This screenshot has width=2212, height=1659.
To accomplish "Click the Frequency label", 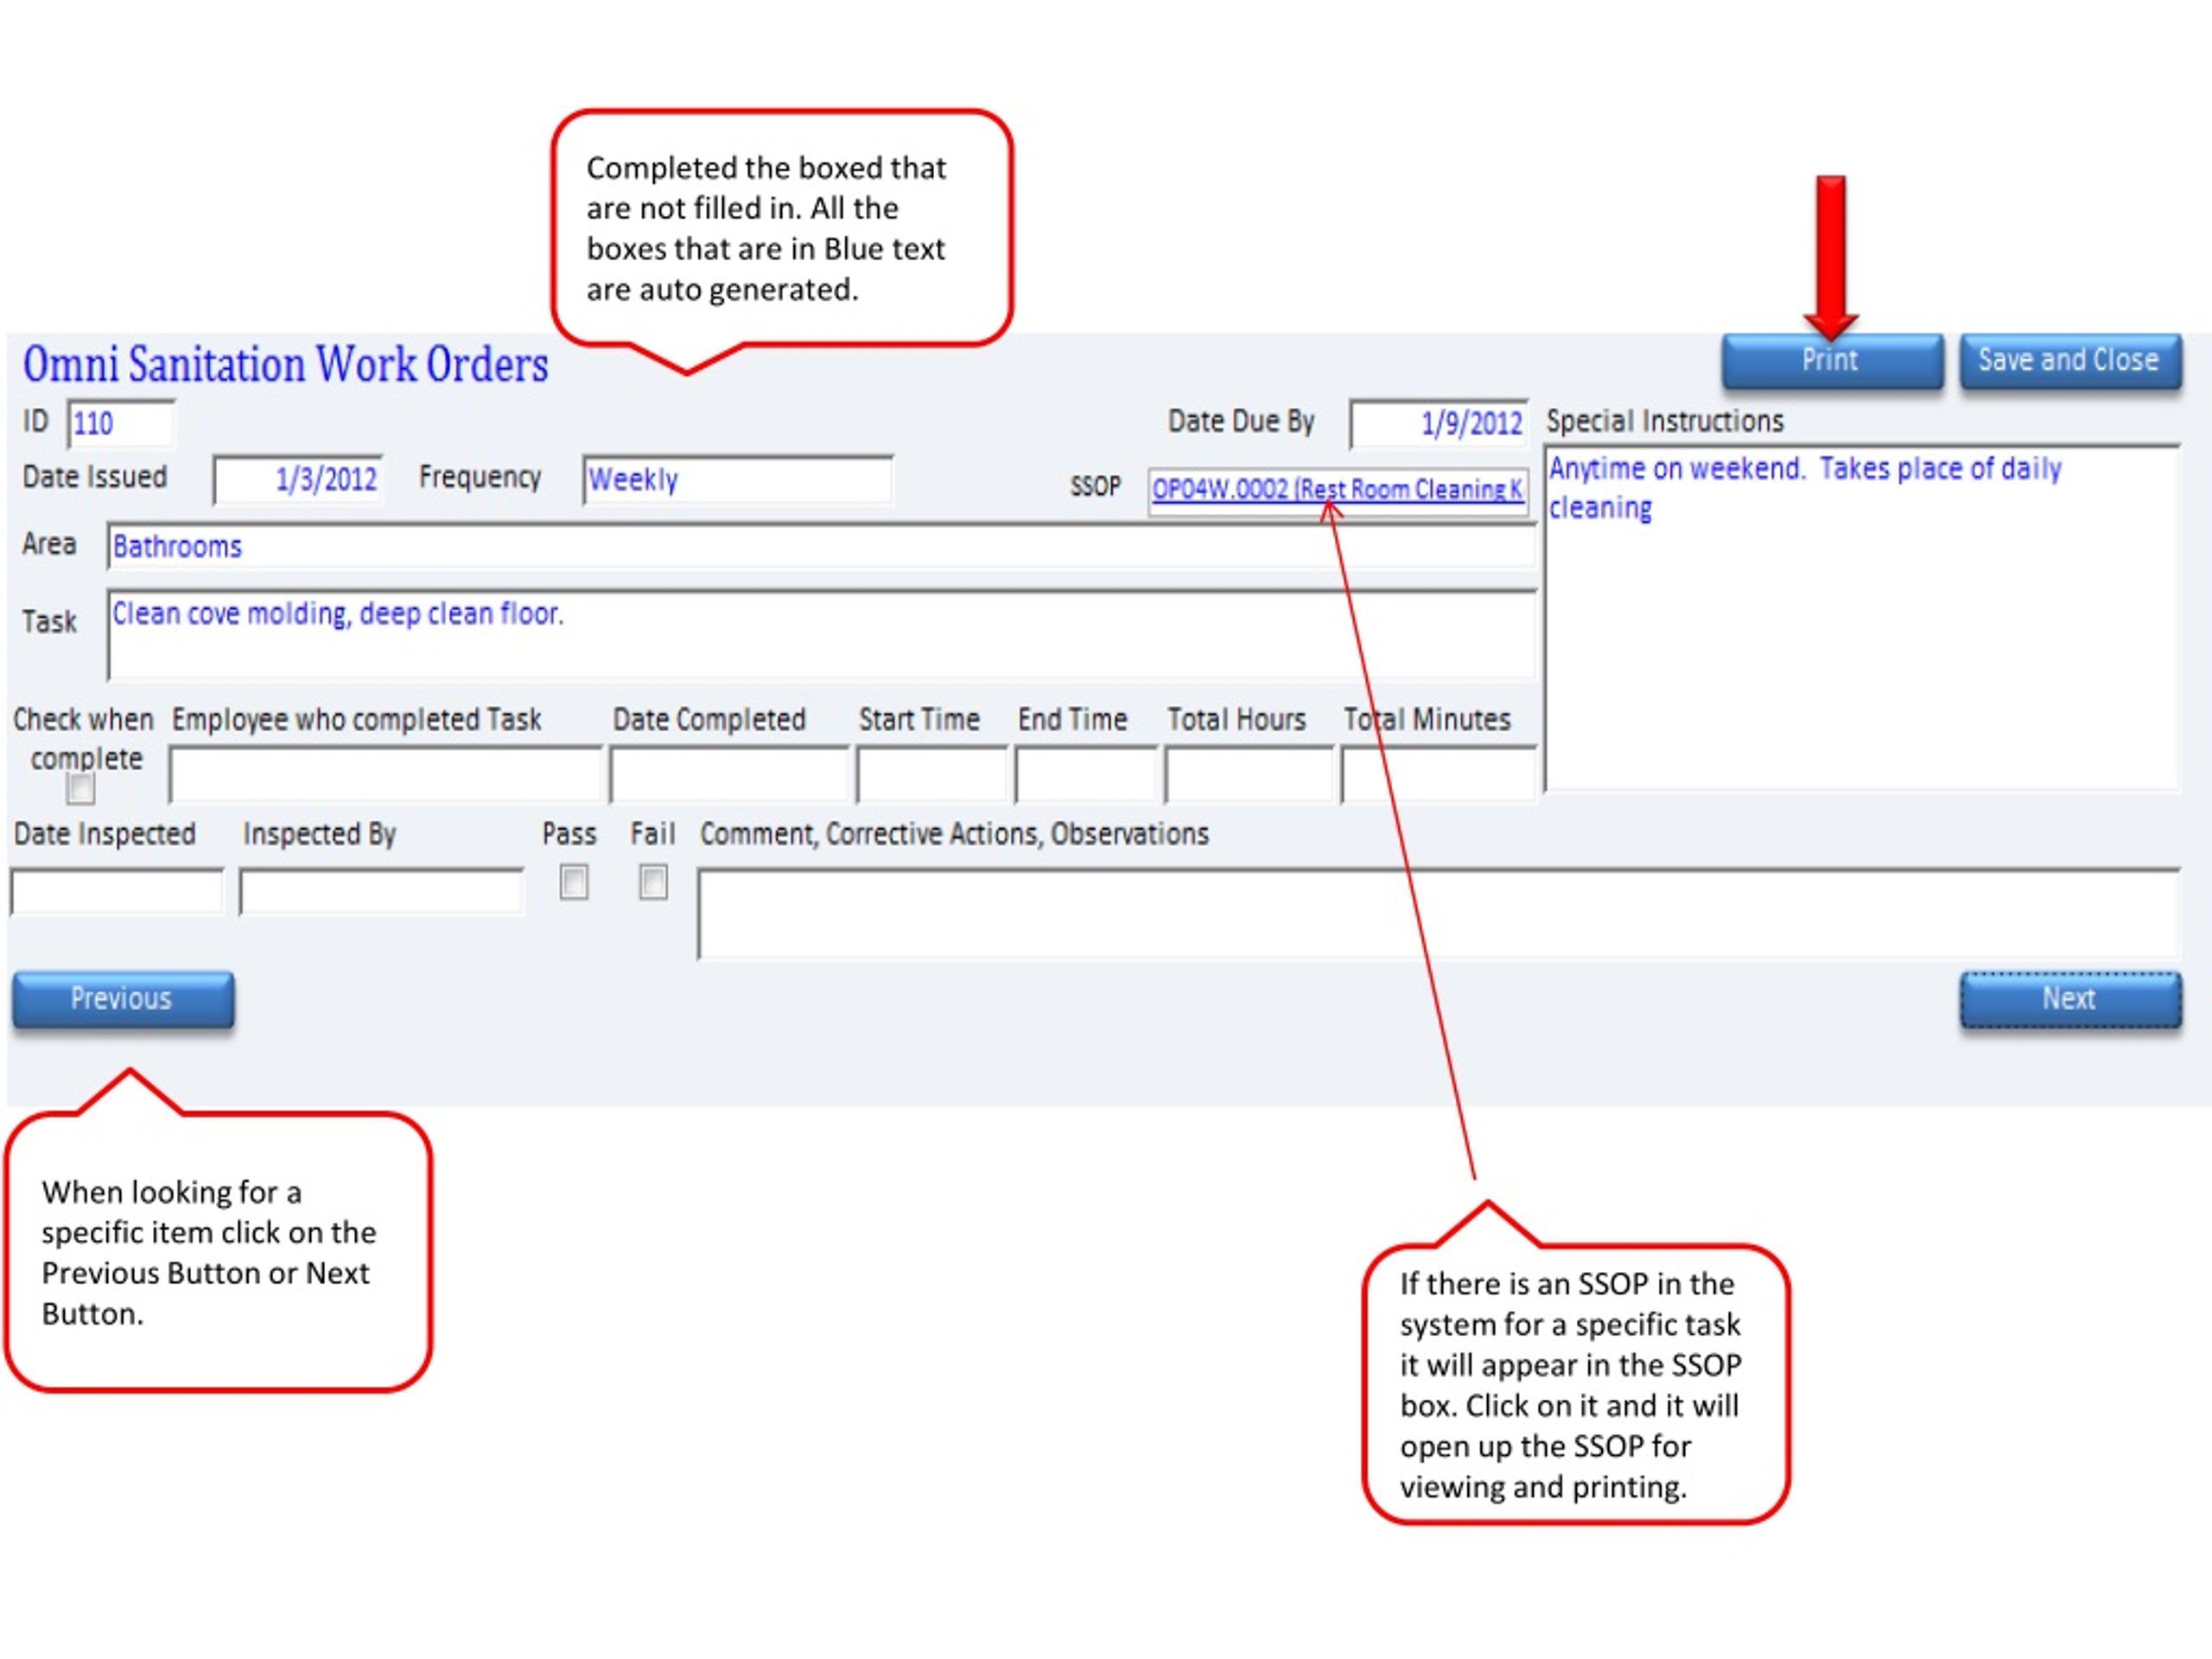I will click(480, 478).
